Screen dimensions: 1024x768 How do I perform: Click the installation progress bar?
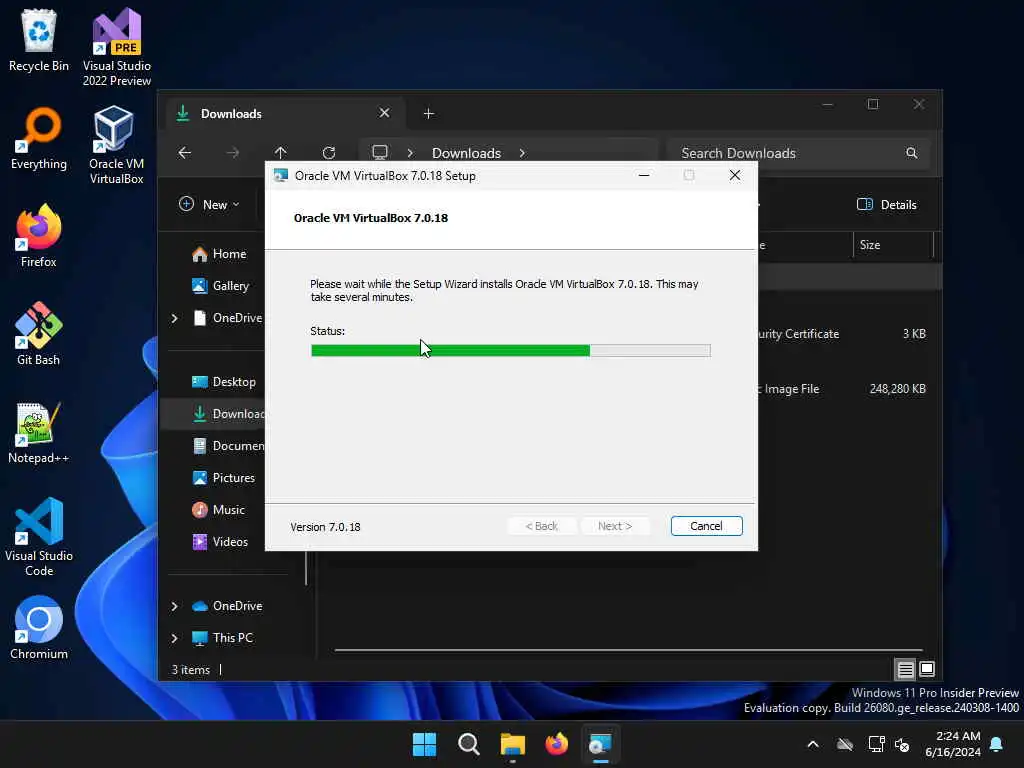click(x=511, y=351)
